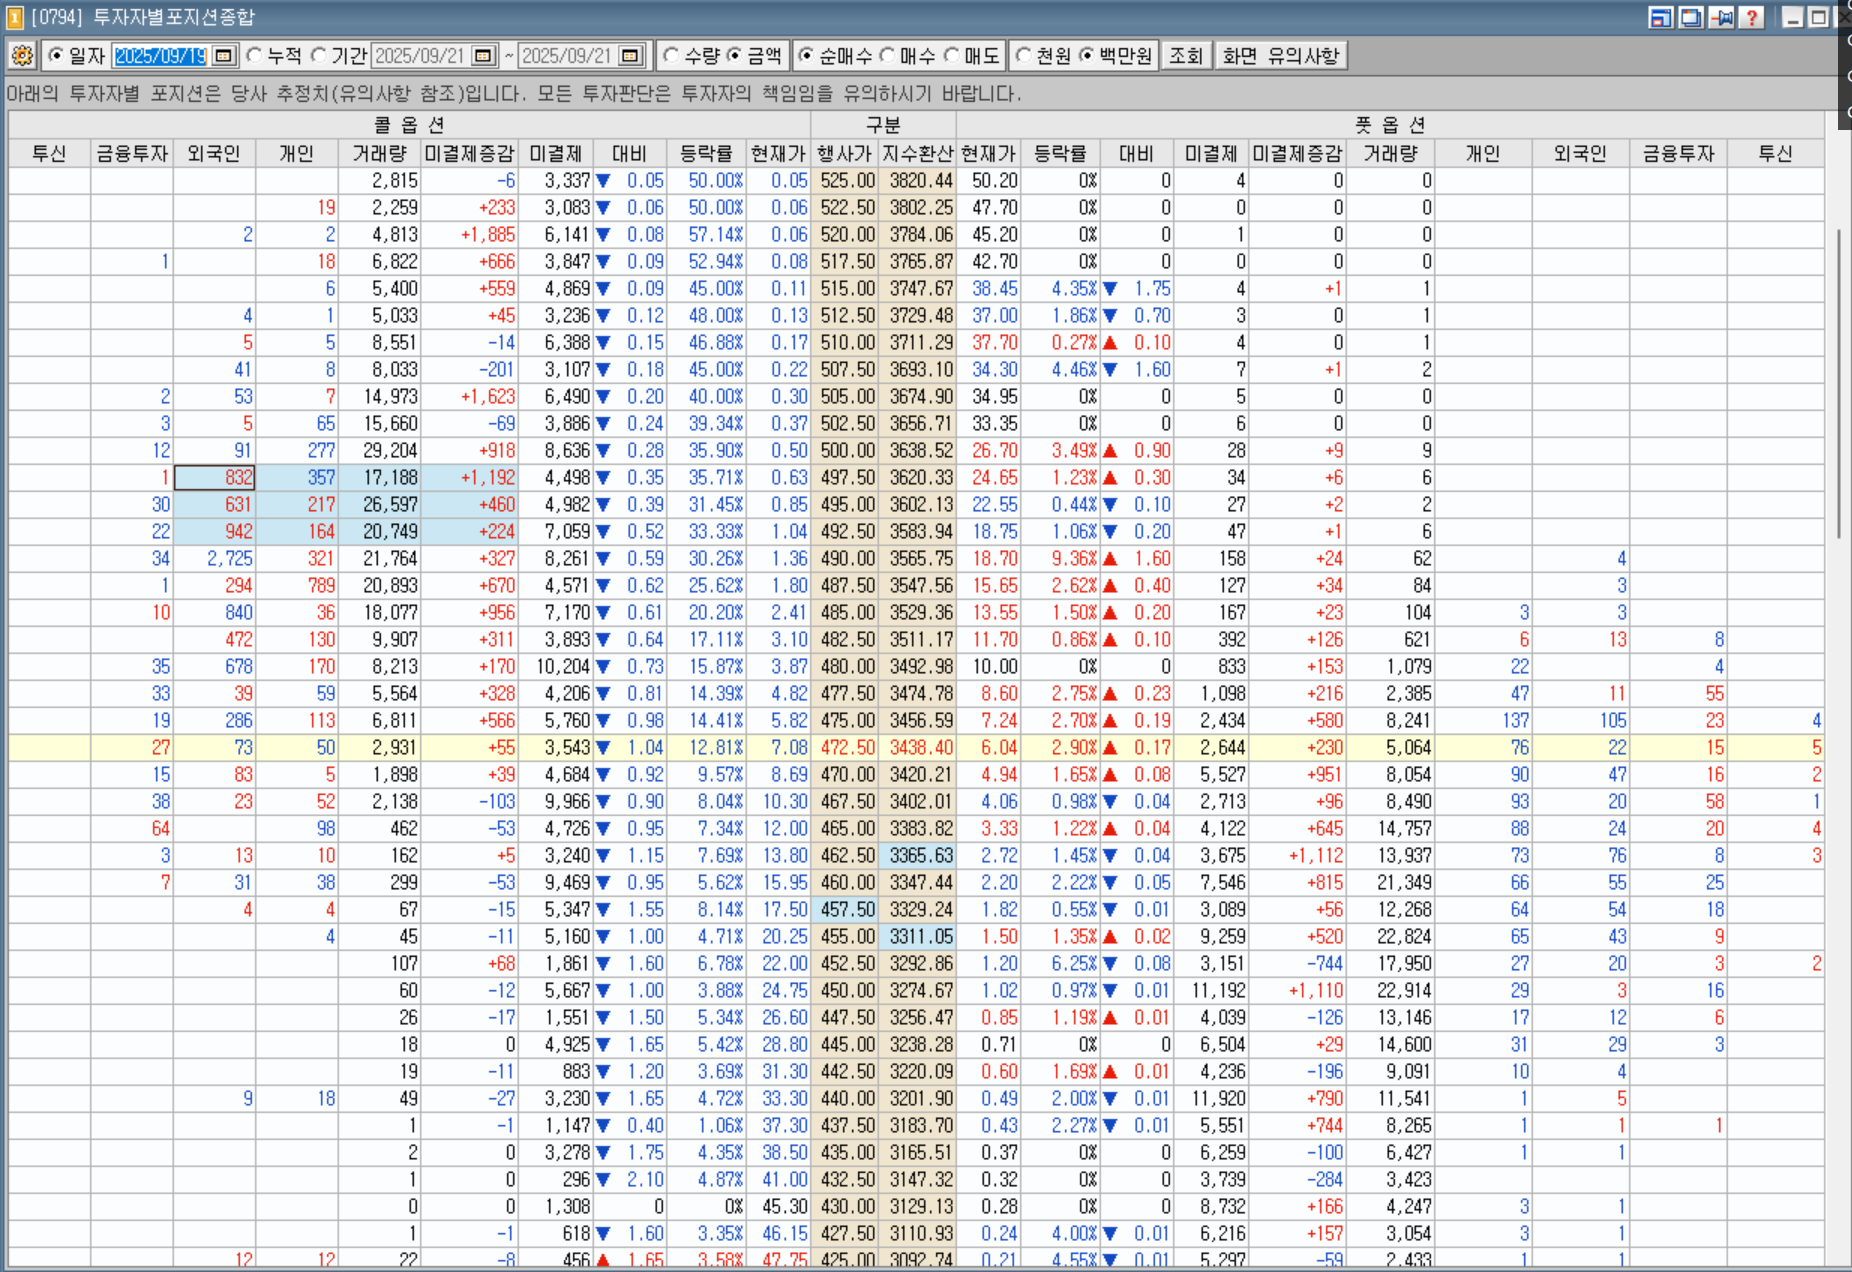Click the pin window icon in title bar
Image resolution: width=1852 pixels, height=1272 pixels.
[x=1721, y=17]
